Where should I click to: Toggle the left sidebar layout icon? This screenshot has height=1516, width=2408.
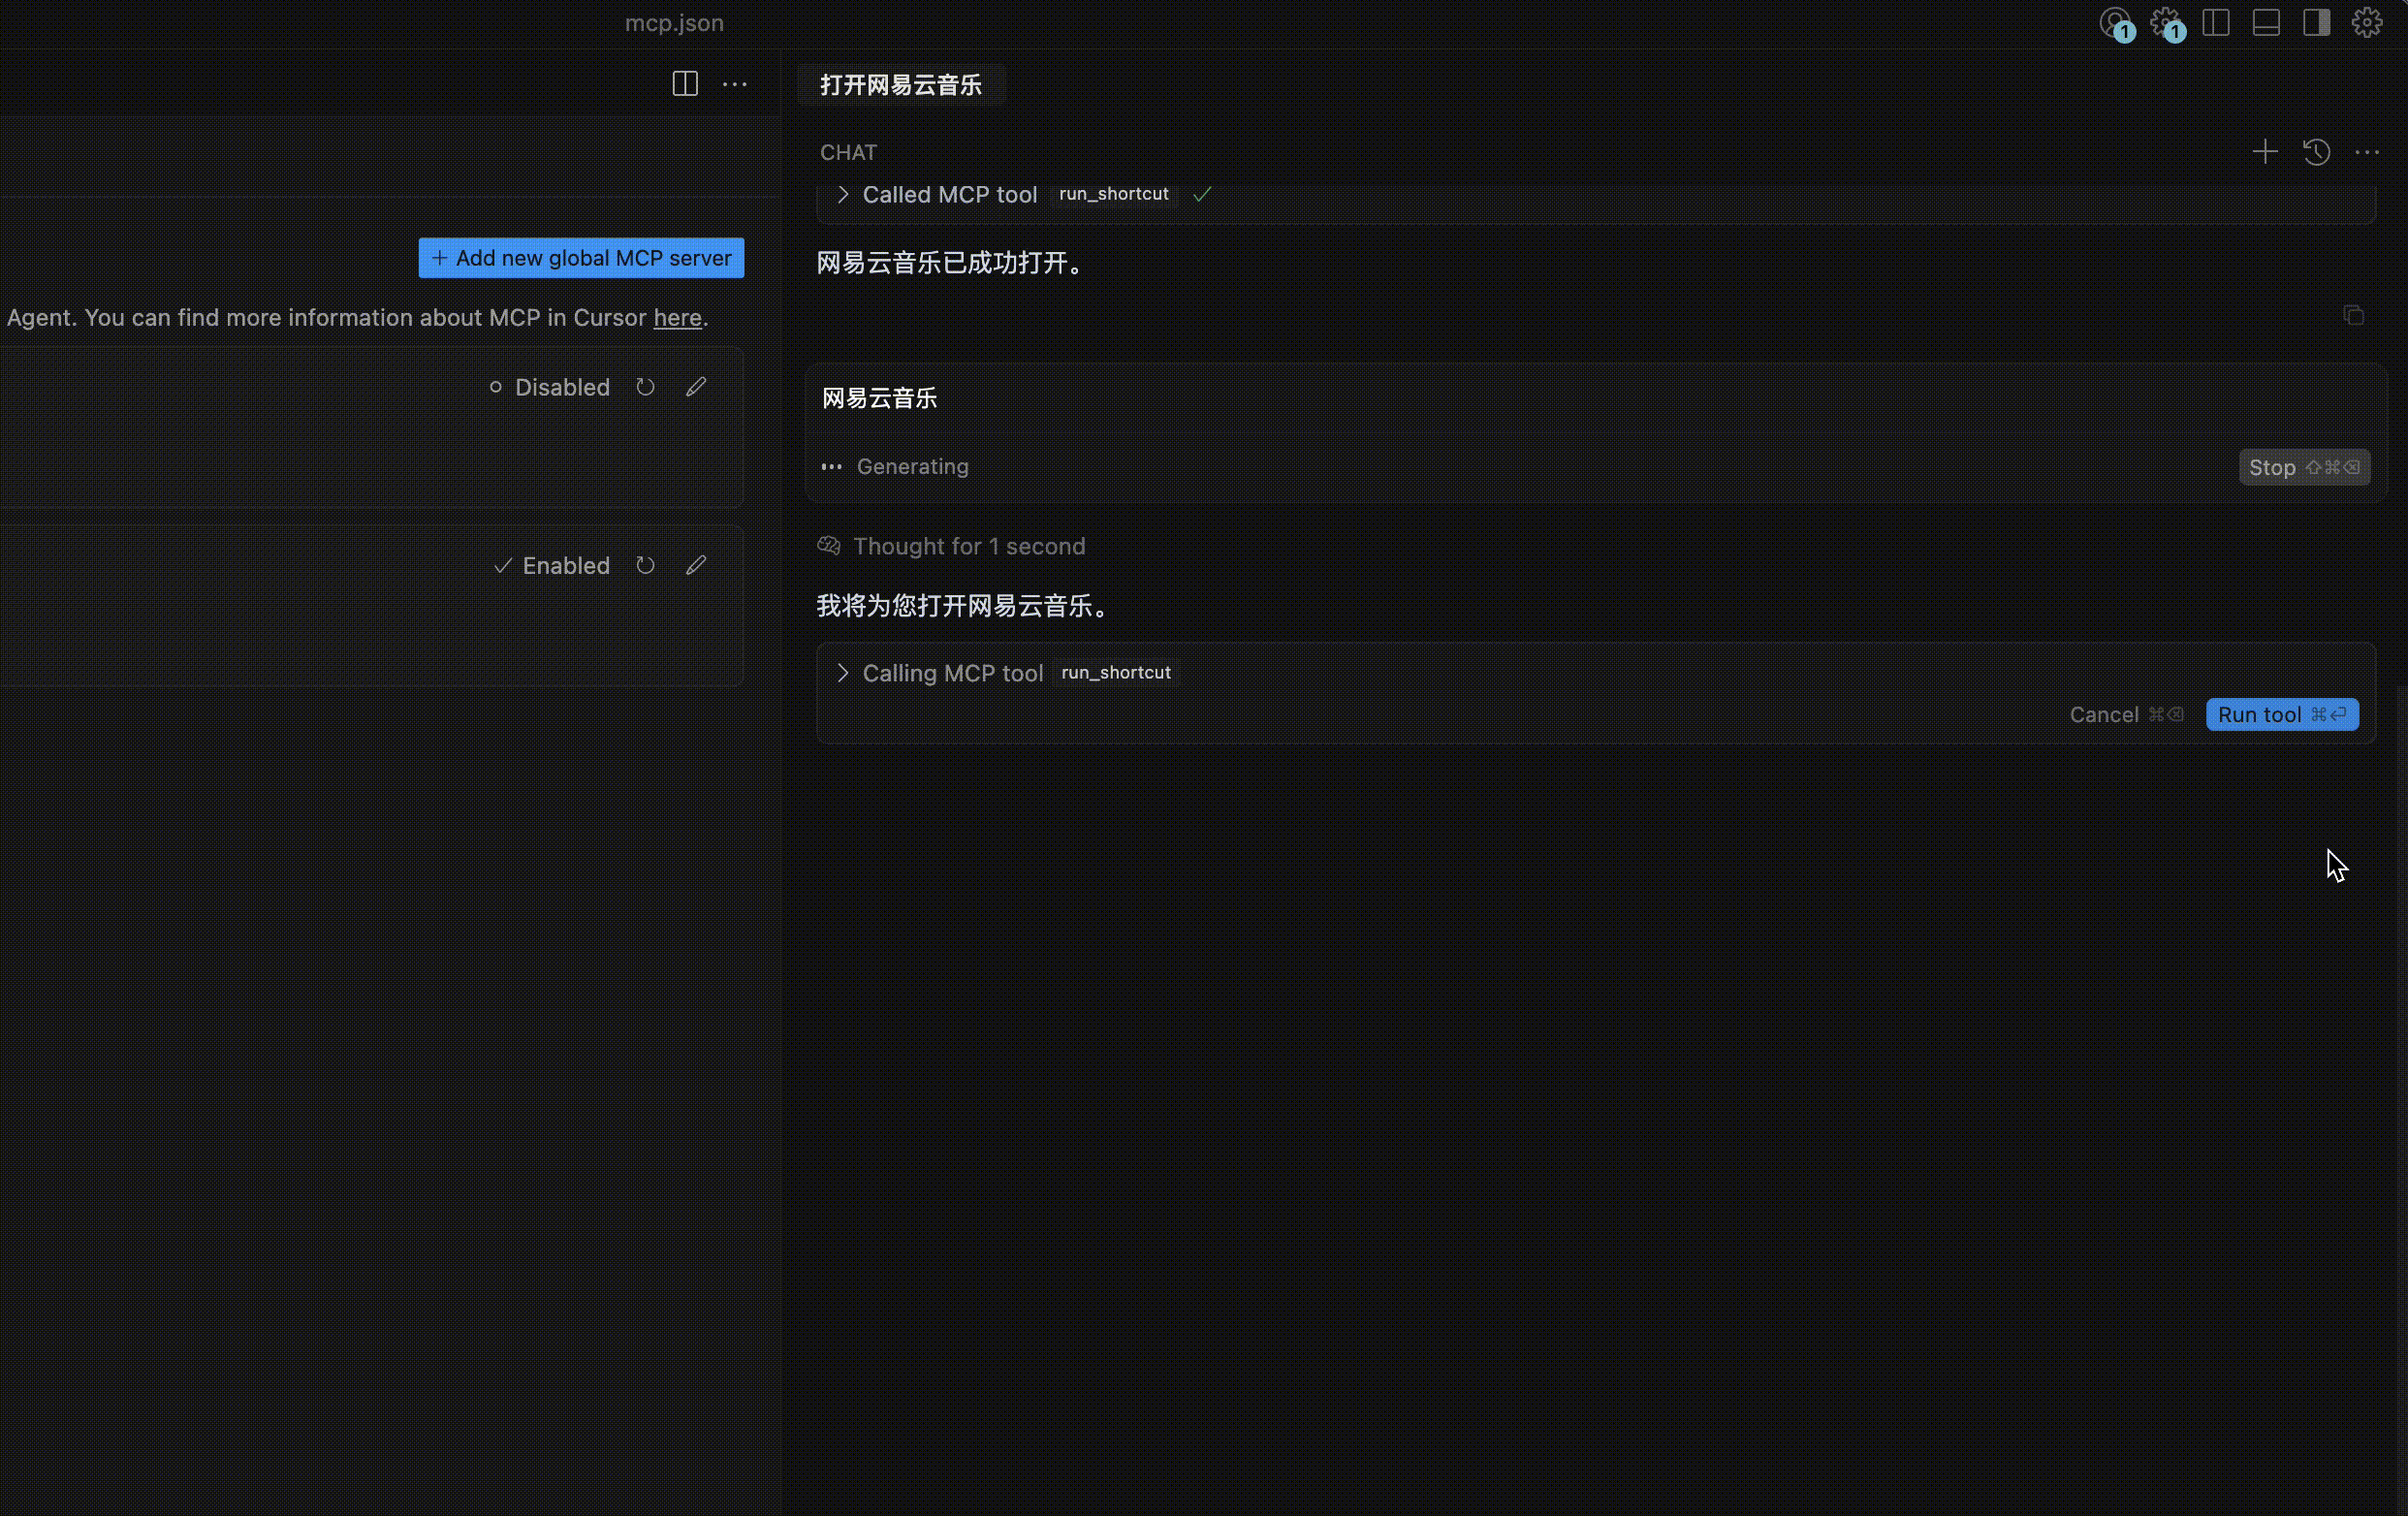pyautogui.click(x=2216, y=22)
